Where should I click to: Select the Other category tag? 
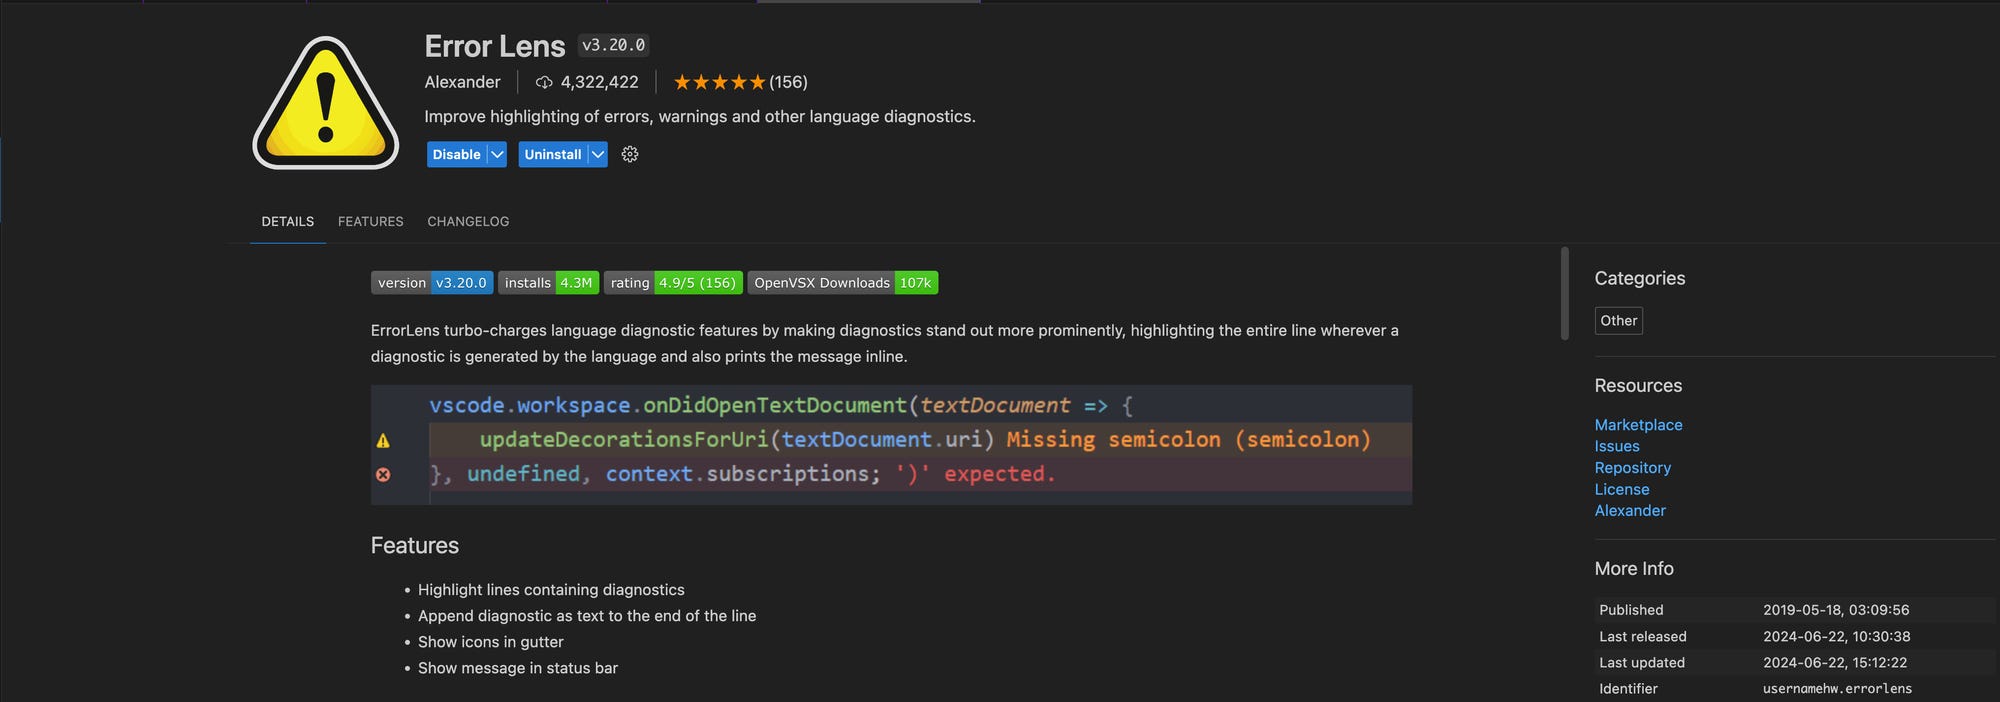1619,320
